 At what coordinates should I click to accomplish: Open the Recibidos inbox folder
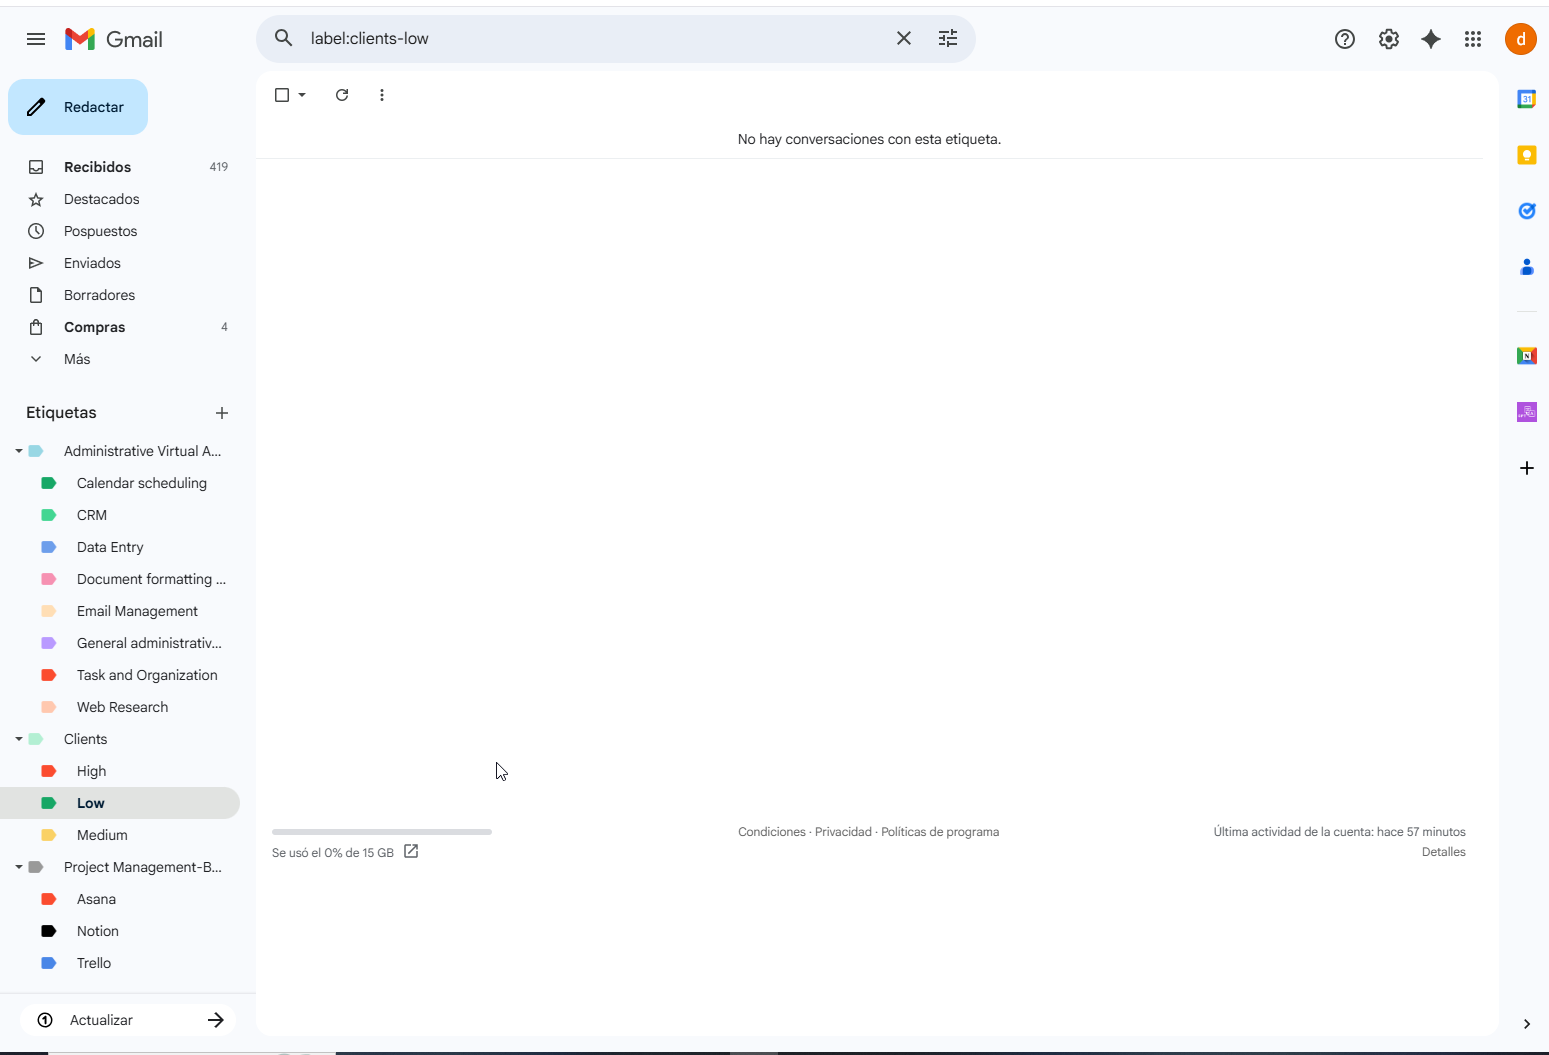pos(97,167)
